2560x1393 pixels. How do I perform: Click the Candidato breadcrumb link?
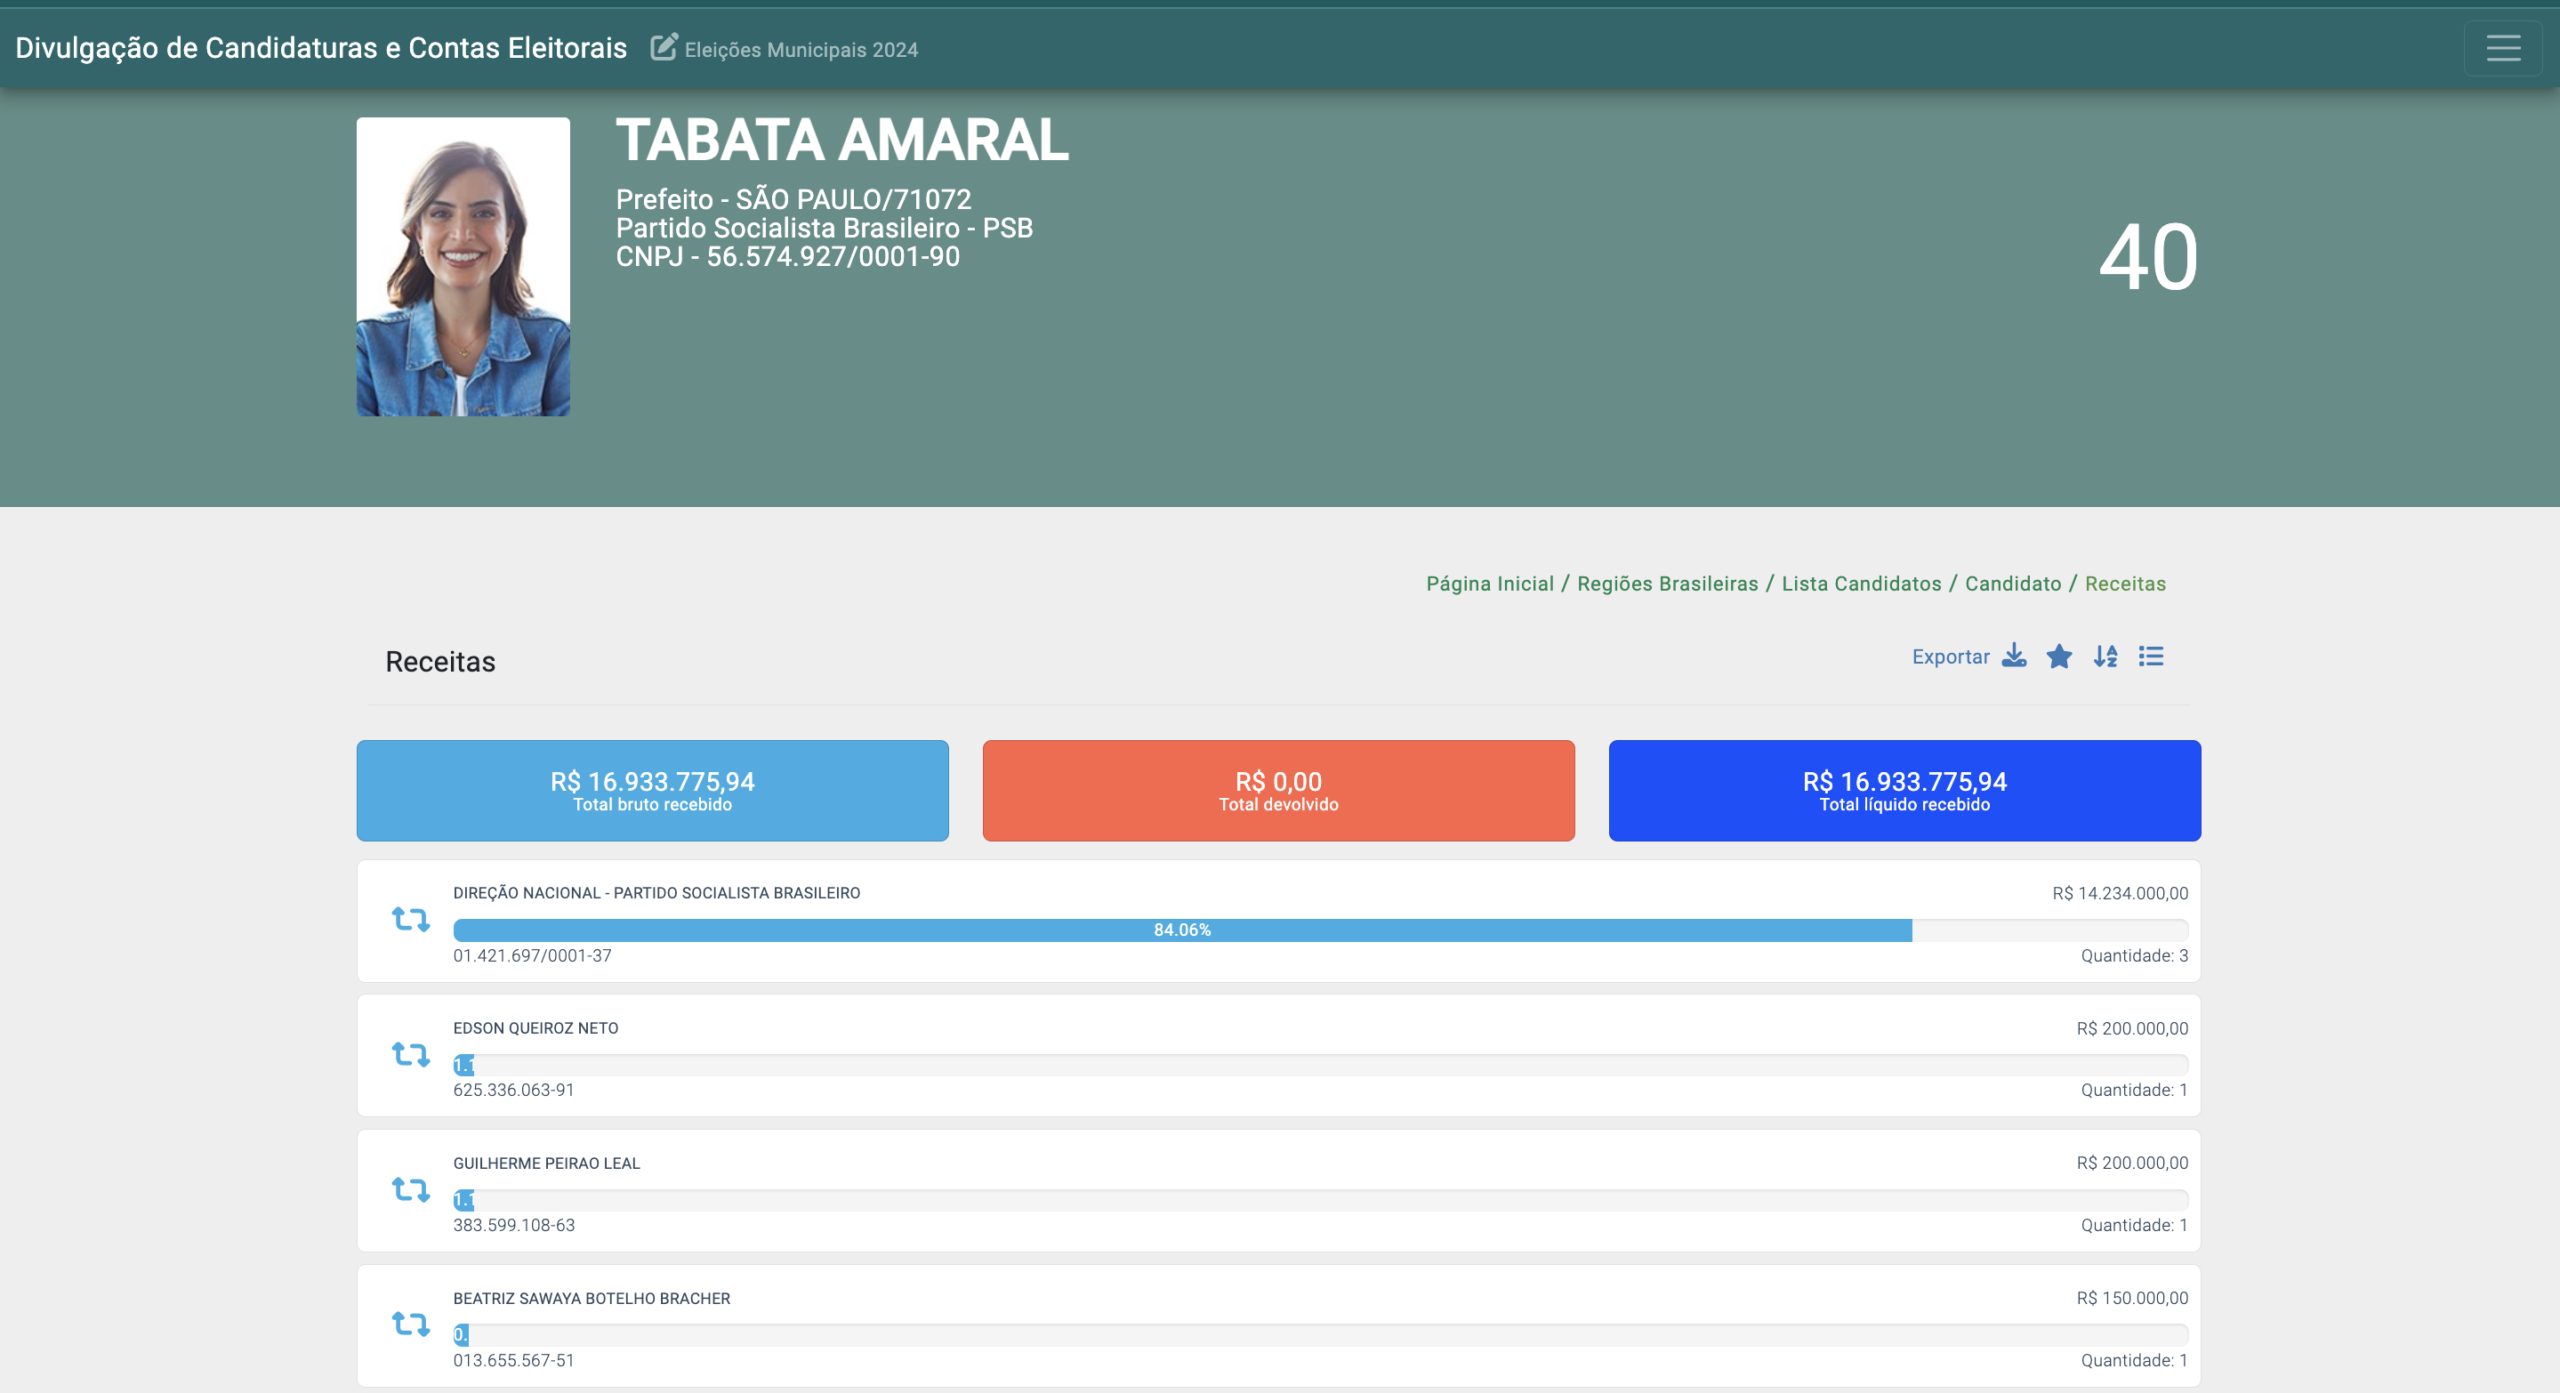pos(2012,584)
